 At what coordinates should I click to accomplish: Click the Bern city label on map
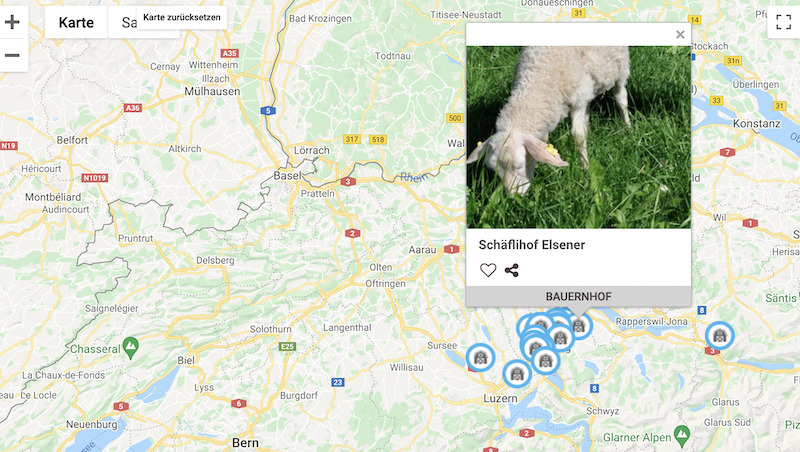tap(245, 442)
